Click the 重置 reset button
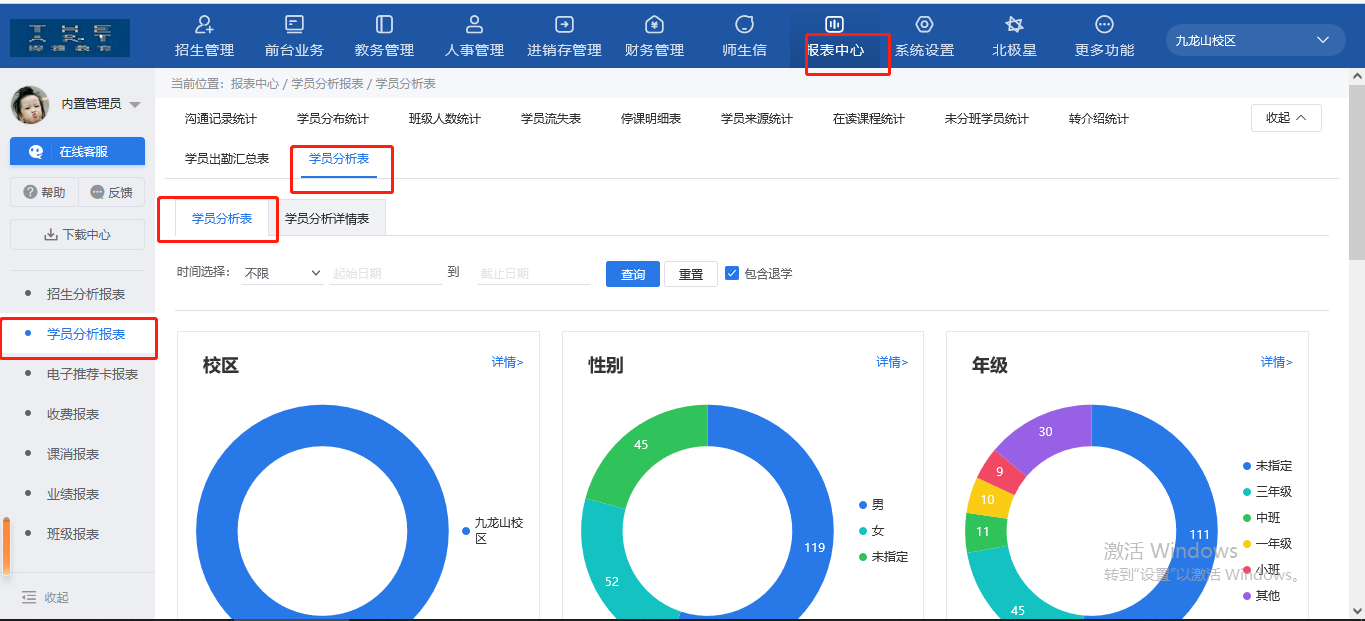The image size is (1365, 621). coord(691,274)
